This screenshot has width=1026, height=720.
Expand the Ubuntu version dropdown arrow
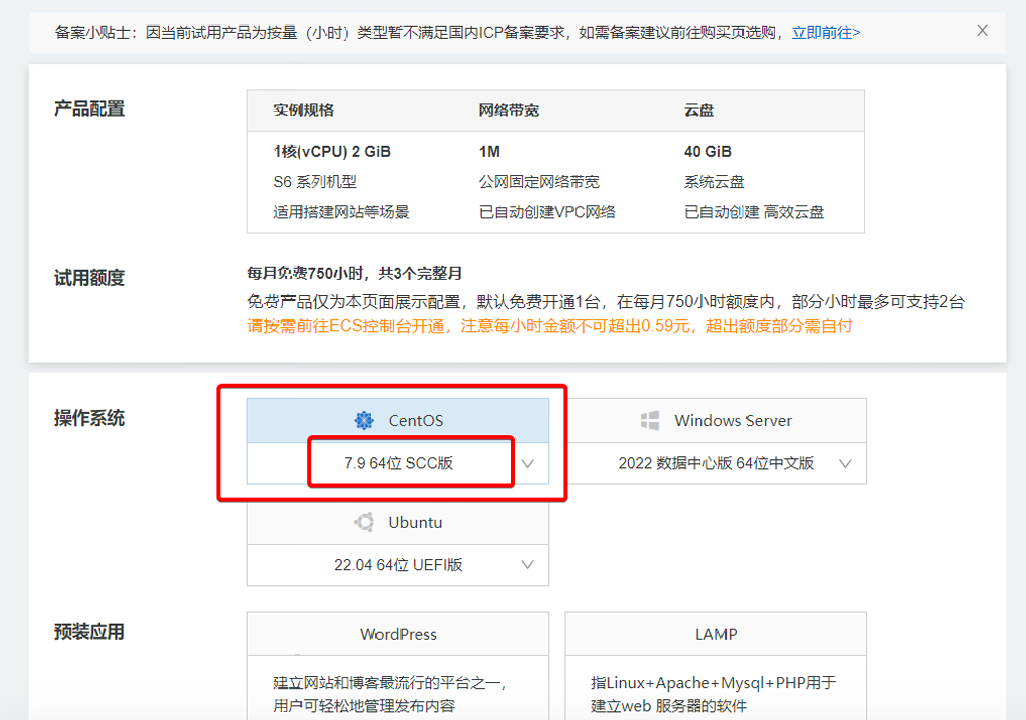[527, 565]
